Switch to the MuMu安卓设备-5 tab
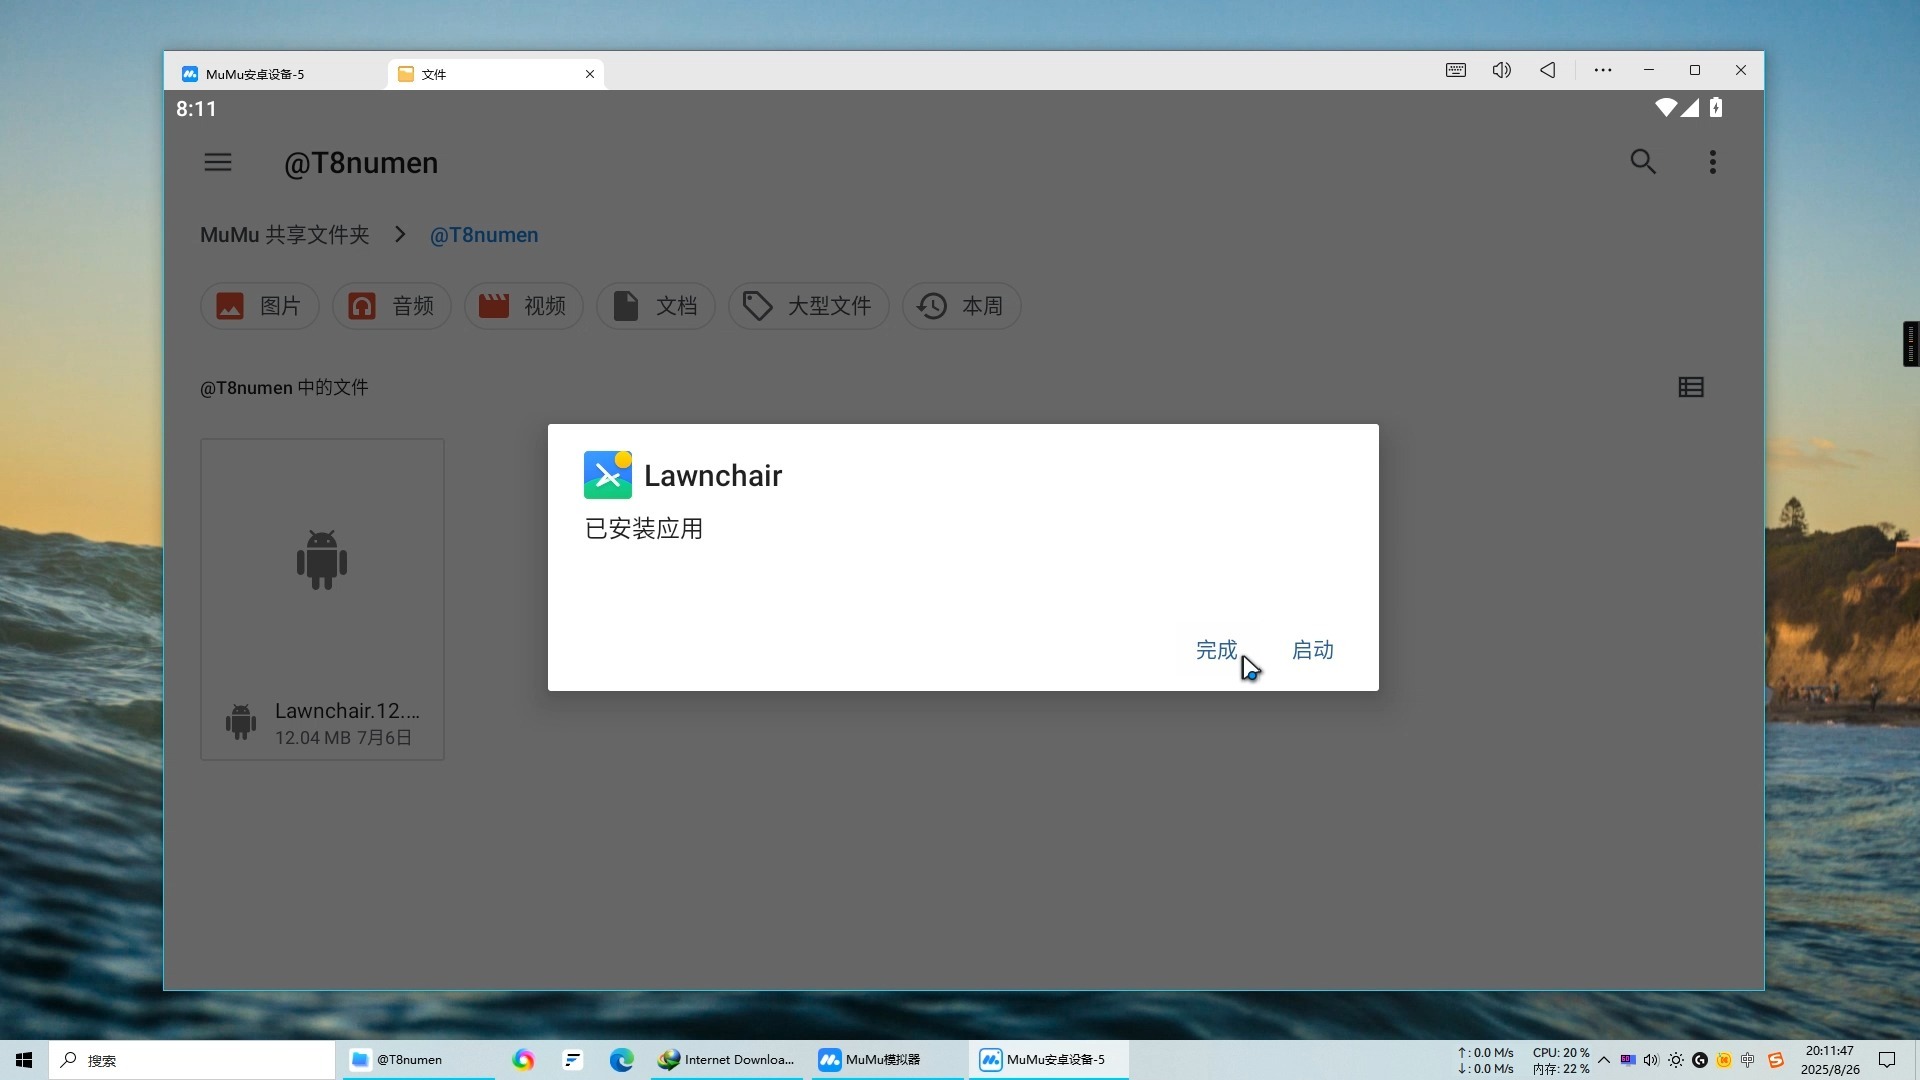 coord(256,74)
